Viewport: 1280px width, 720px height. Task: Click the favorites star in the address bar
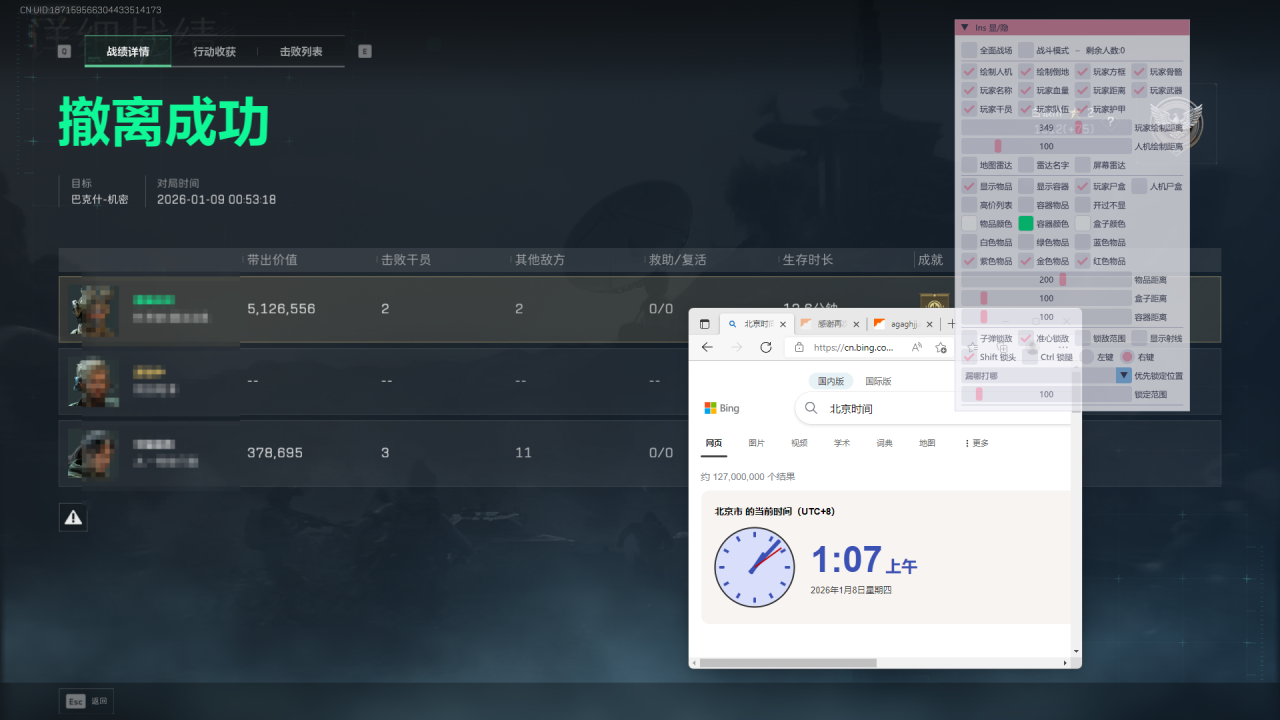coord(940,347)
